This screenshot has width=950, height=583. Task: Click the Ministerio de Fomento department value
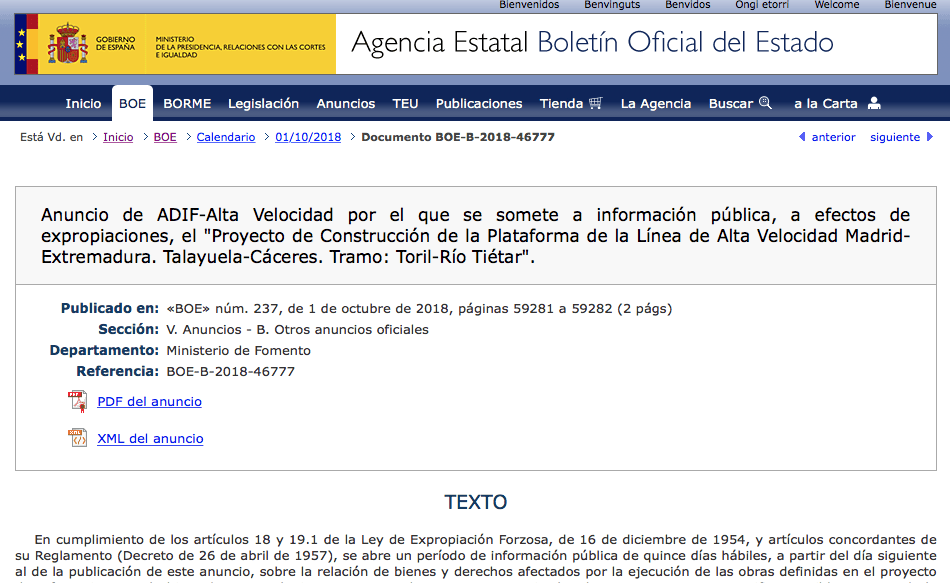point(239,350)
